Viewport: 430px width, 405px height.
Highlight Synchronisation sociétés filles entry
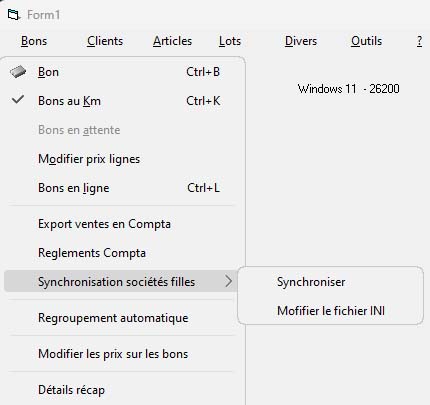point(120,281)
